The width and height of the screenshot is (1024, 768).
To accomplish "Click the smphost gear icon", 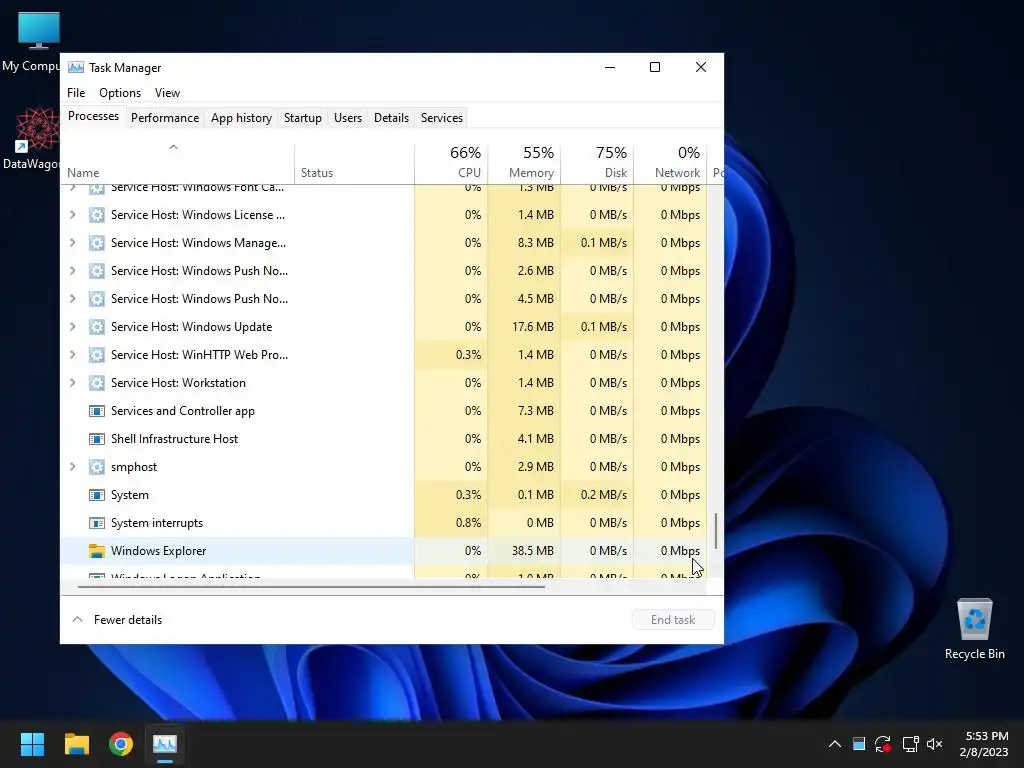I will (97, 467).
